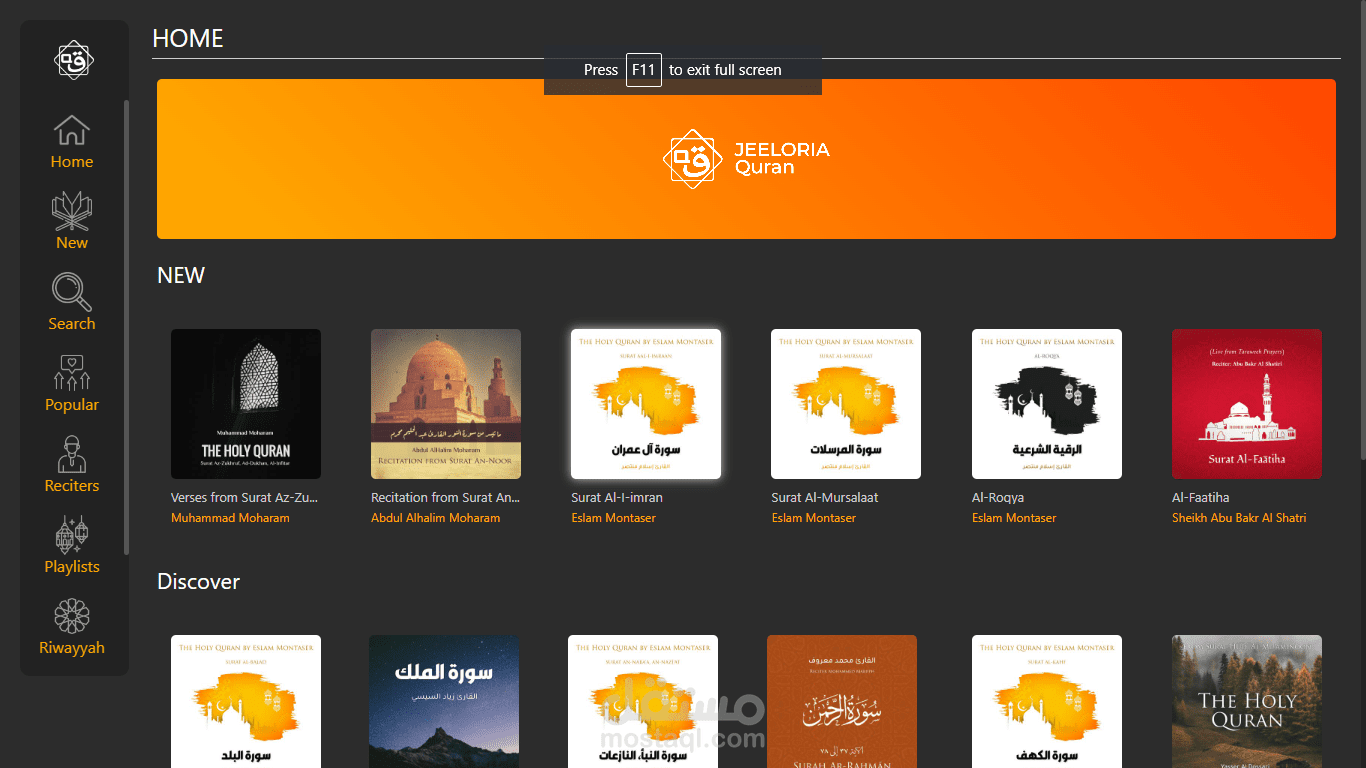Open the Playlists lanterns icon
Screen dimensions: 1366x768
tap(72, 535)
